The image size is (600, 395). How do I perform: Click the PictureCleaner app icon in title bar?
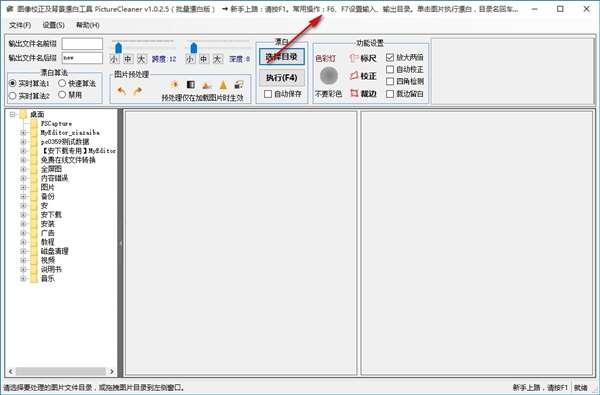click(x=10, y=8)
